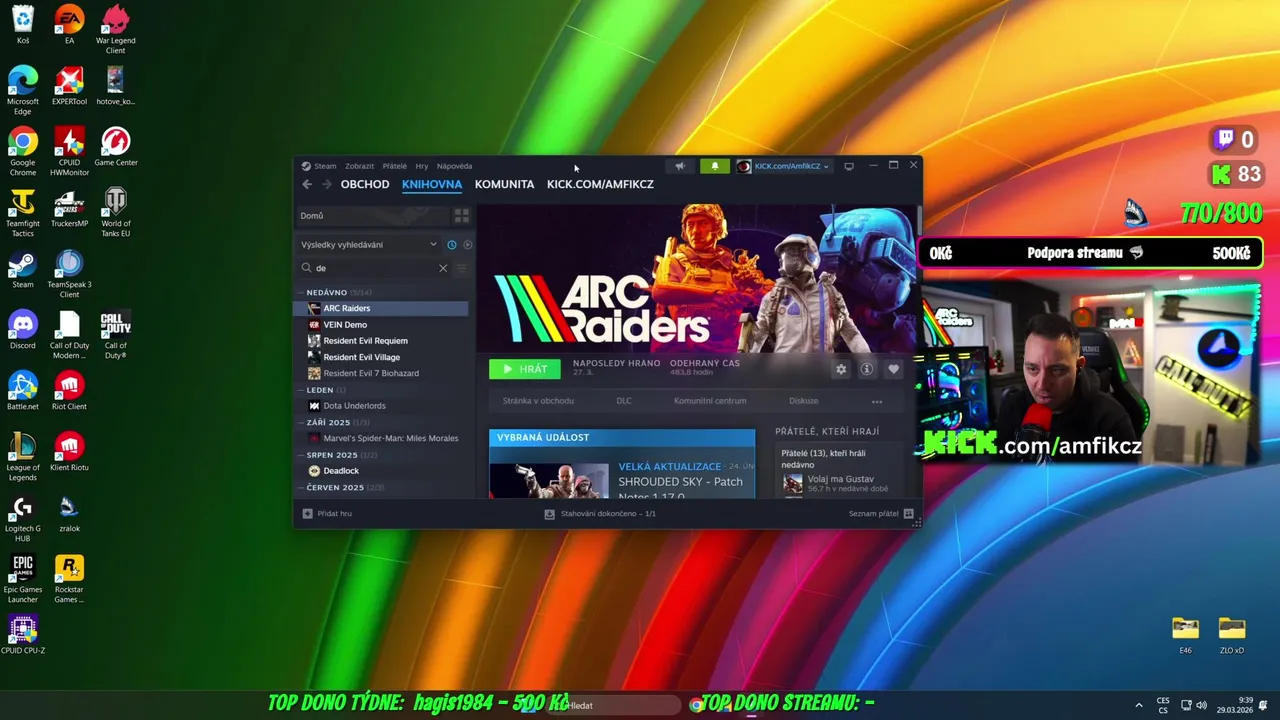Click Stahování dokončeno status text
Screen dimensions: 1280x720
(608, 513)
